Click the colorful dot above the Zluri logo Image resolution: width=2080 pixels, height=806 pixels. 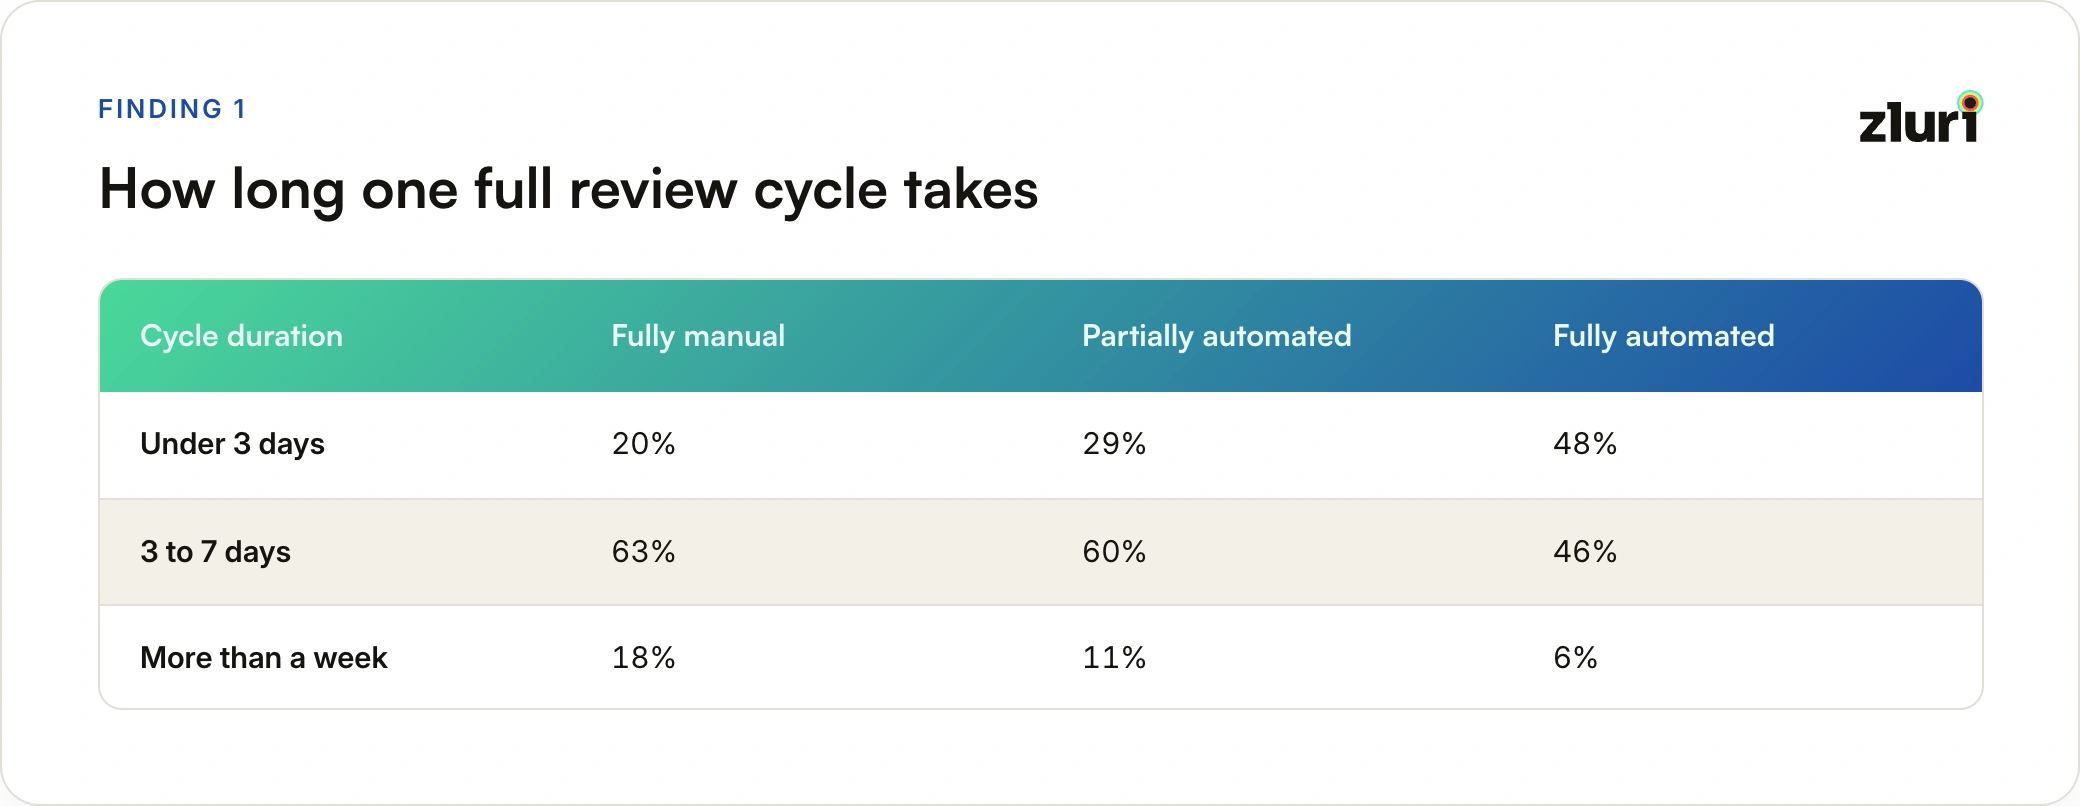point(1970,102)
